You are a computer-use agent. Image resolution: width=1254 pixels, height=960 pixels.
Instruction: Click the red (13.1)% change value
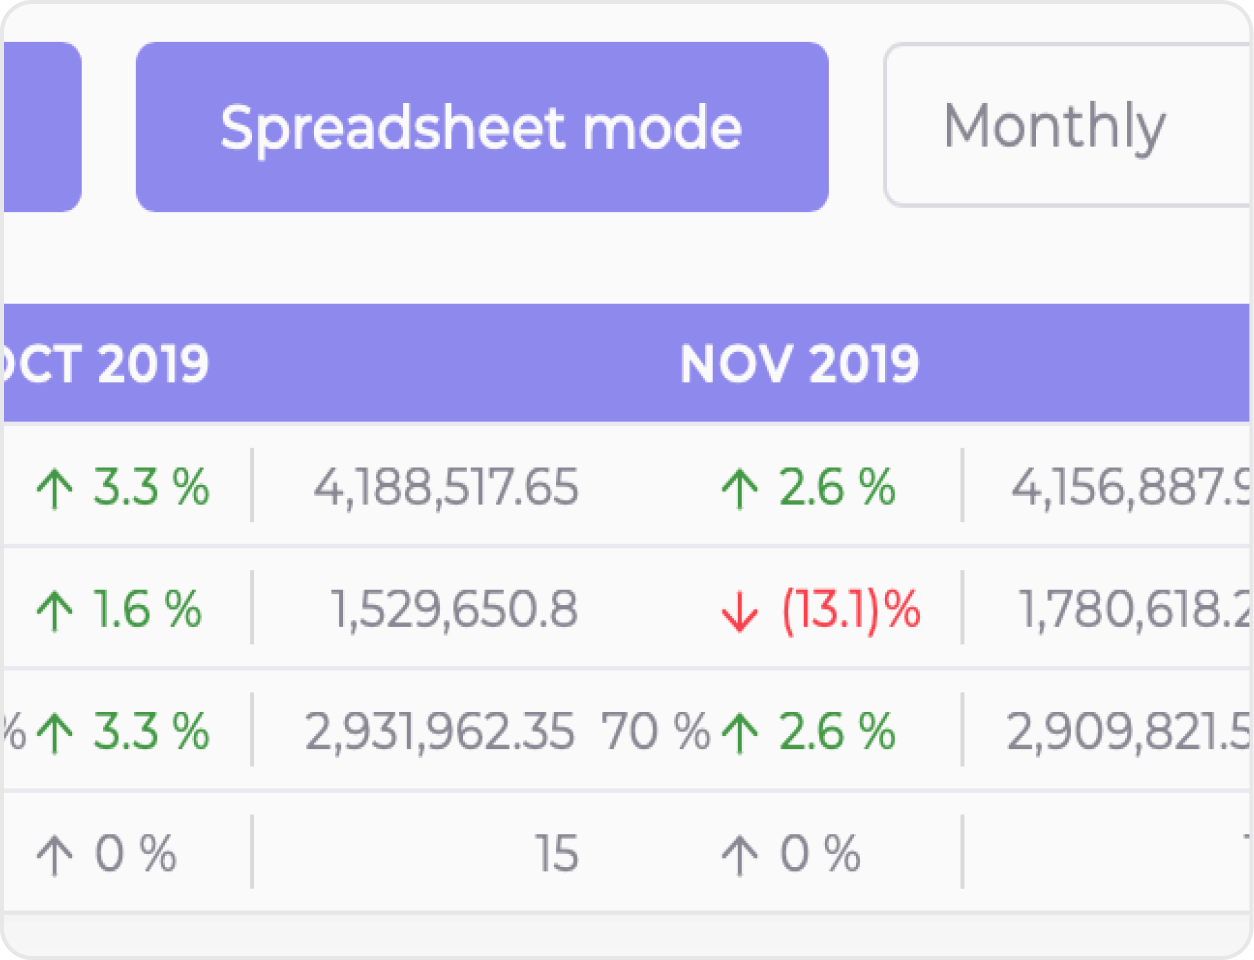(851, 610)
